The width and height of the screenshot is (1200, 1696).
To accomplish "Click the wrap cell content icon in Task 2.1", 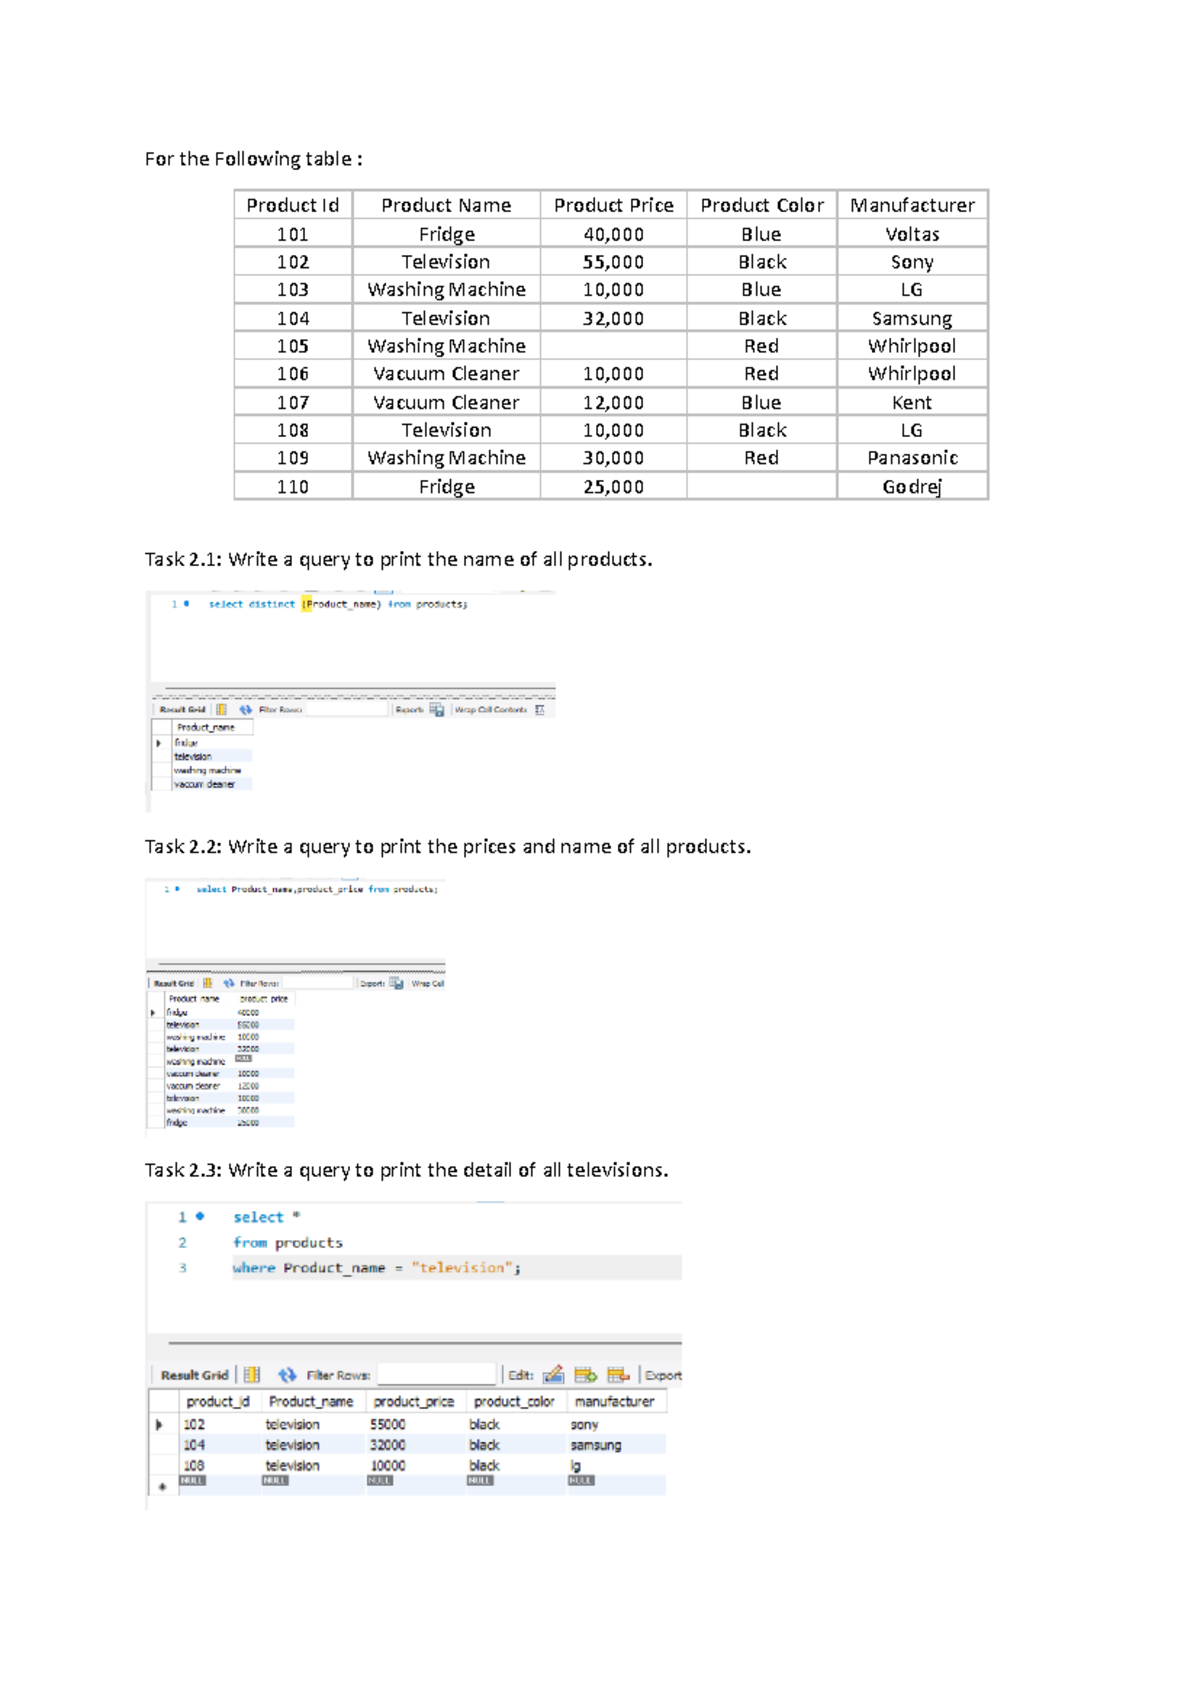I will tap(540, 710).
